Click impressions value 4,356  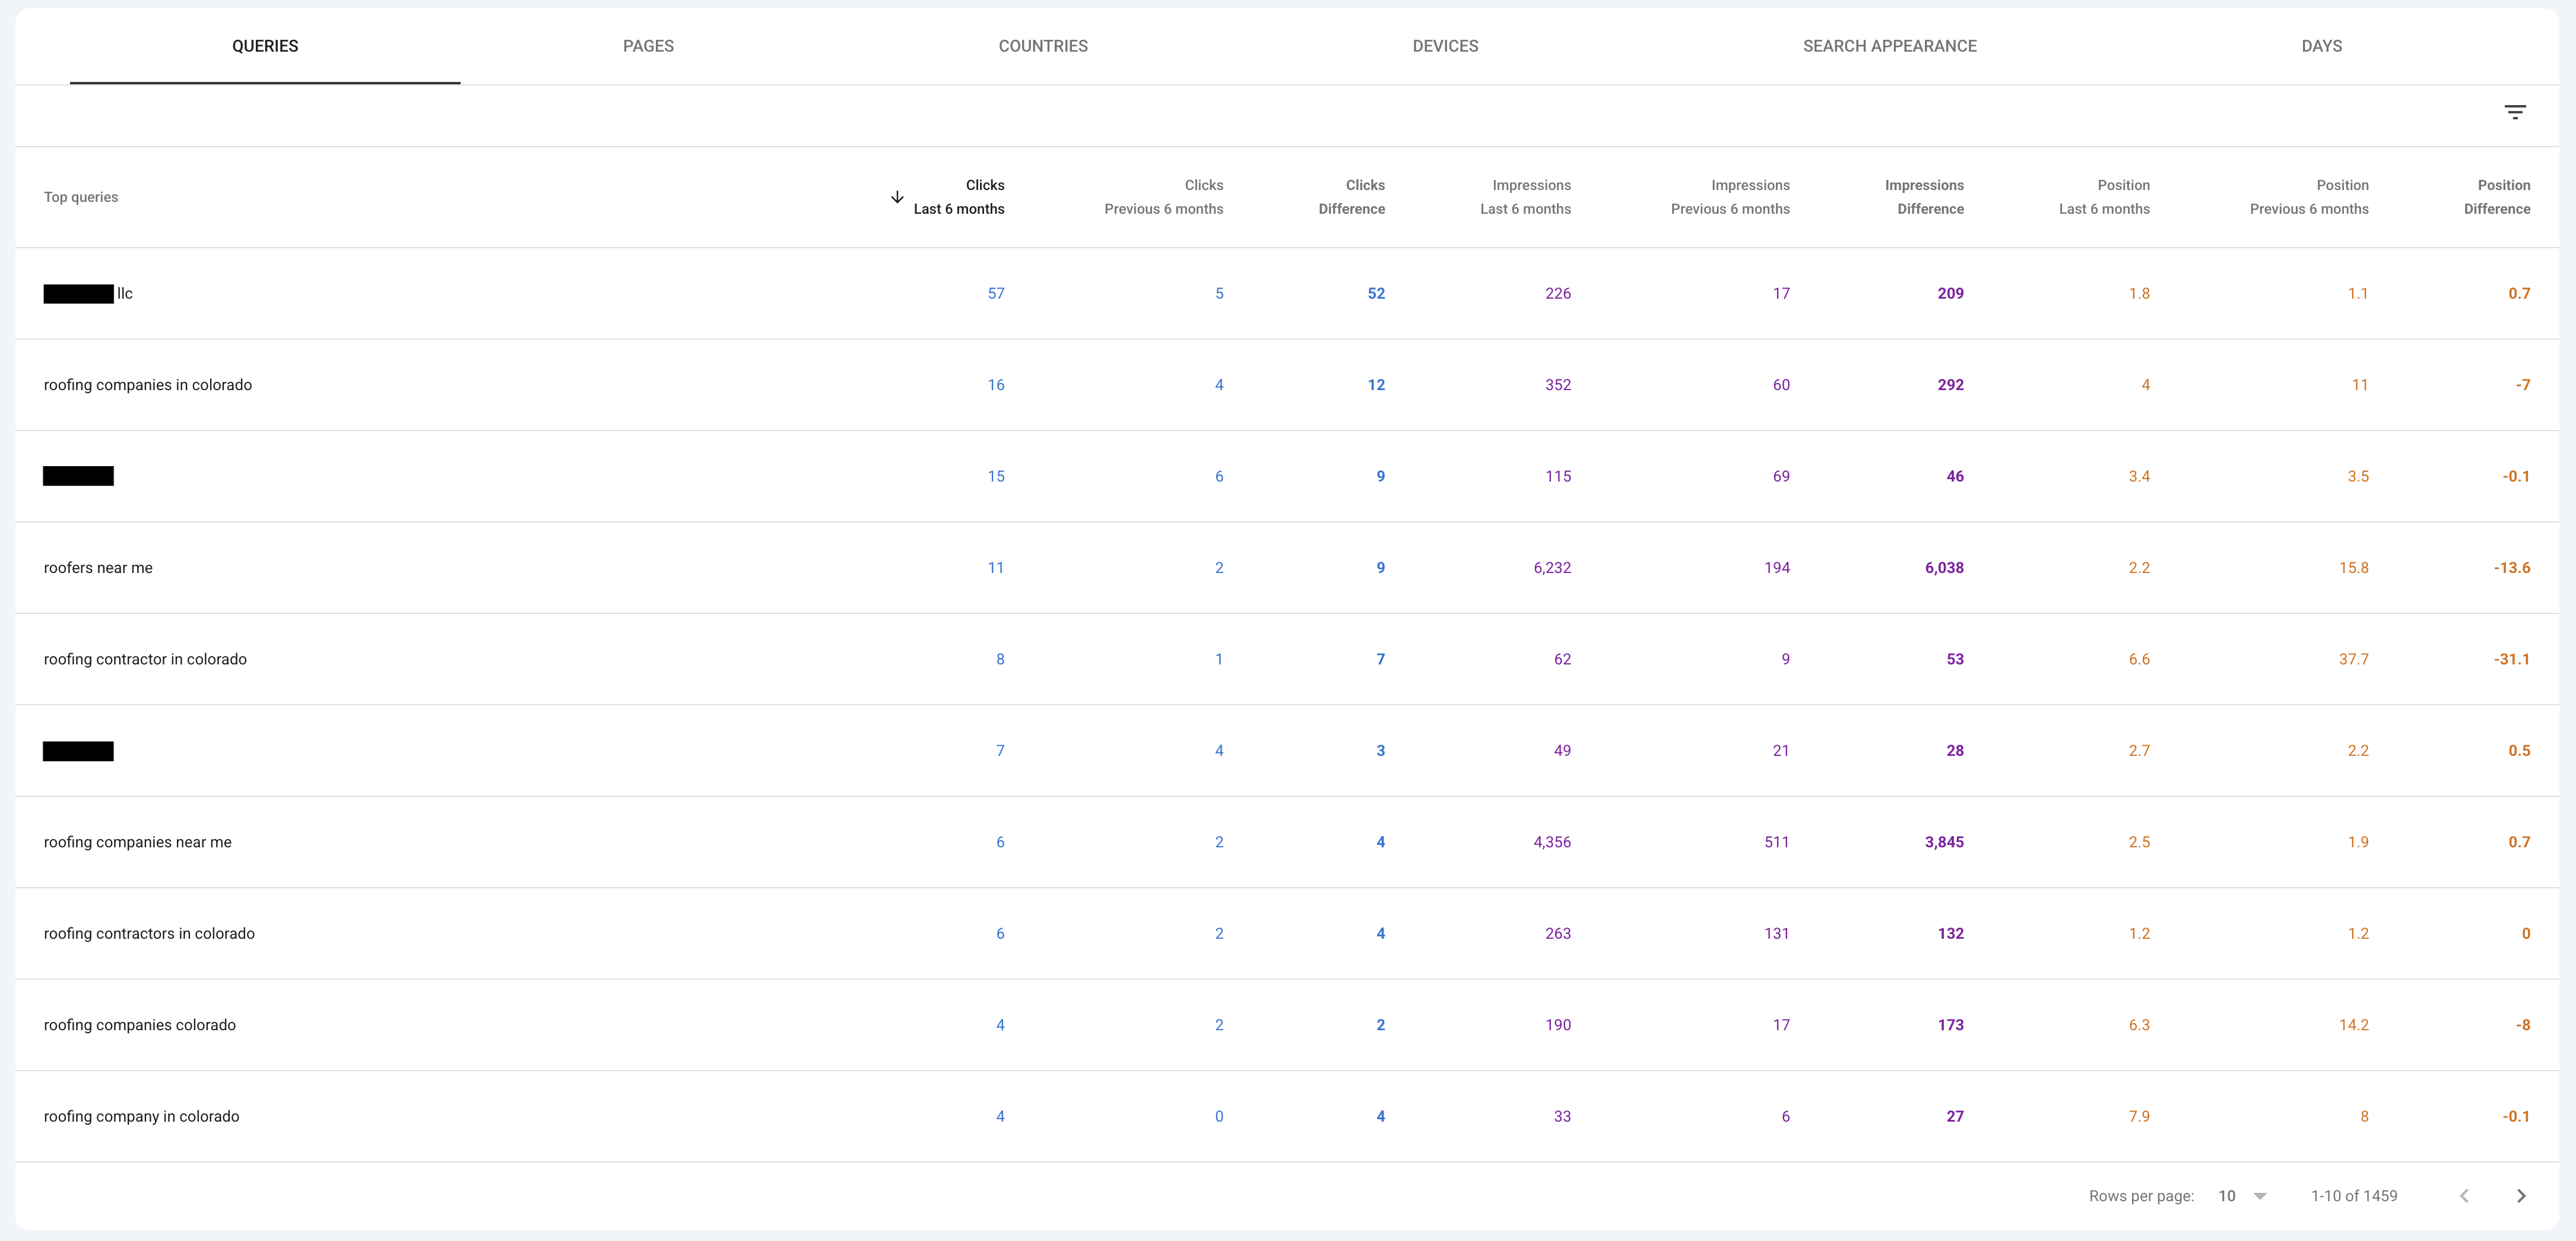pos(1552,842)
